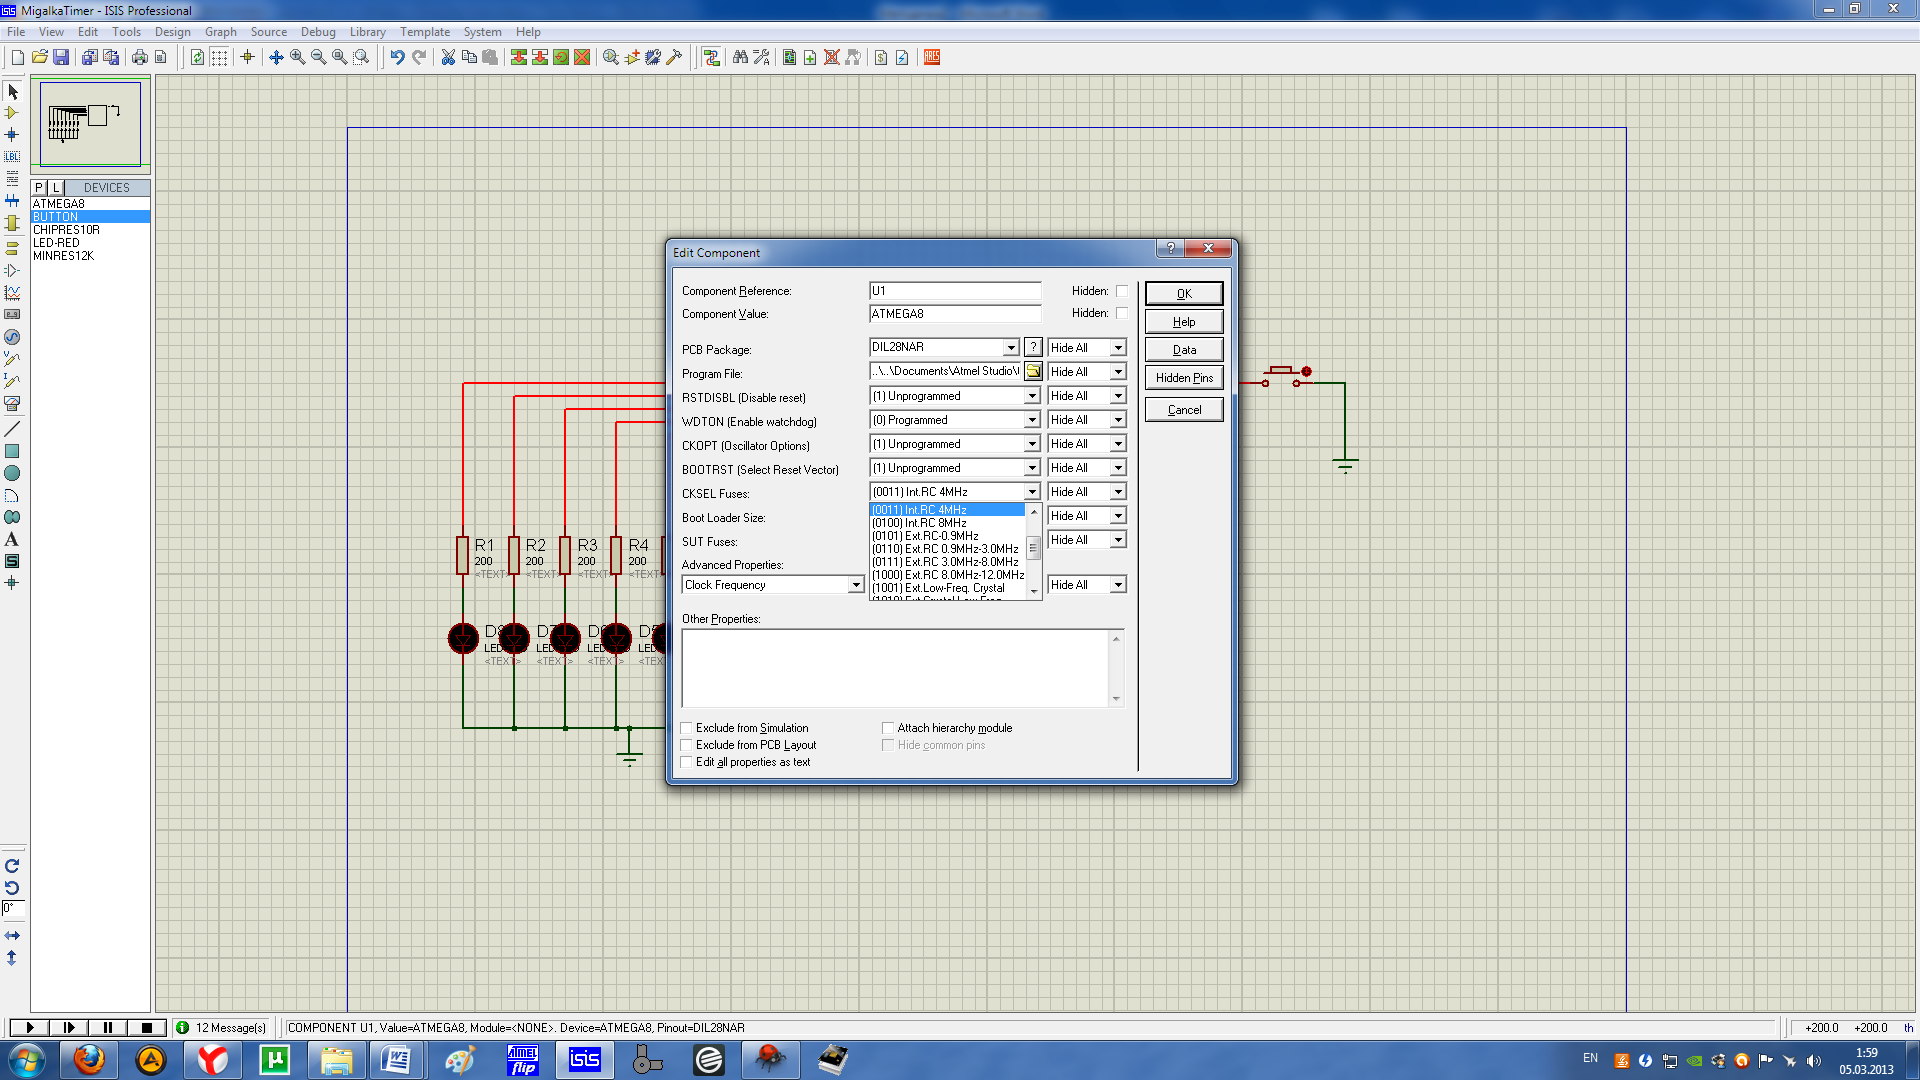Click the Browse program file folder icon

tap(1033, 371)
